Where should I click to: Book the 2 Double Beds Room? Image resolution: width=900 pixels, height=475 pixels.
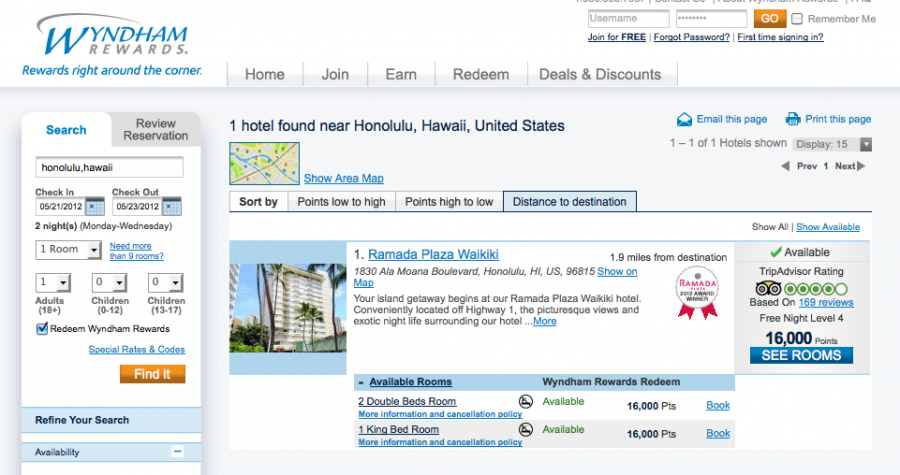pyautogui.click(x=717, y=406)
